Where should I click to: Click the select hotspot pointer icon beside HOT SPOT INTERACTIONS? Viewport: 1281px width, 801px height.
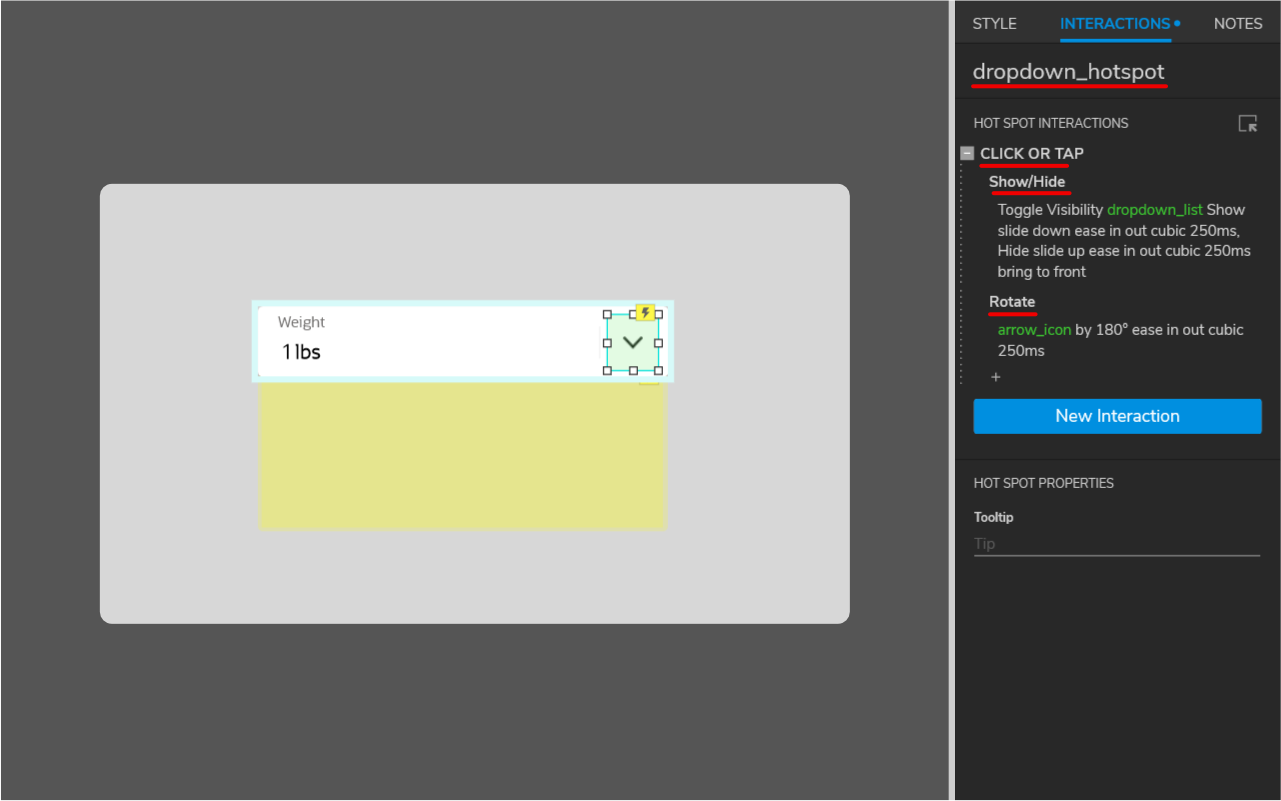[x=1247, y=123]
